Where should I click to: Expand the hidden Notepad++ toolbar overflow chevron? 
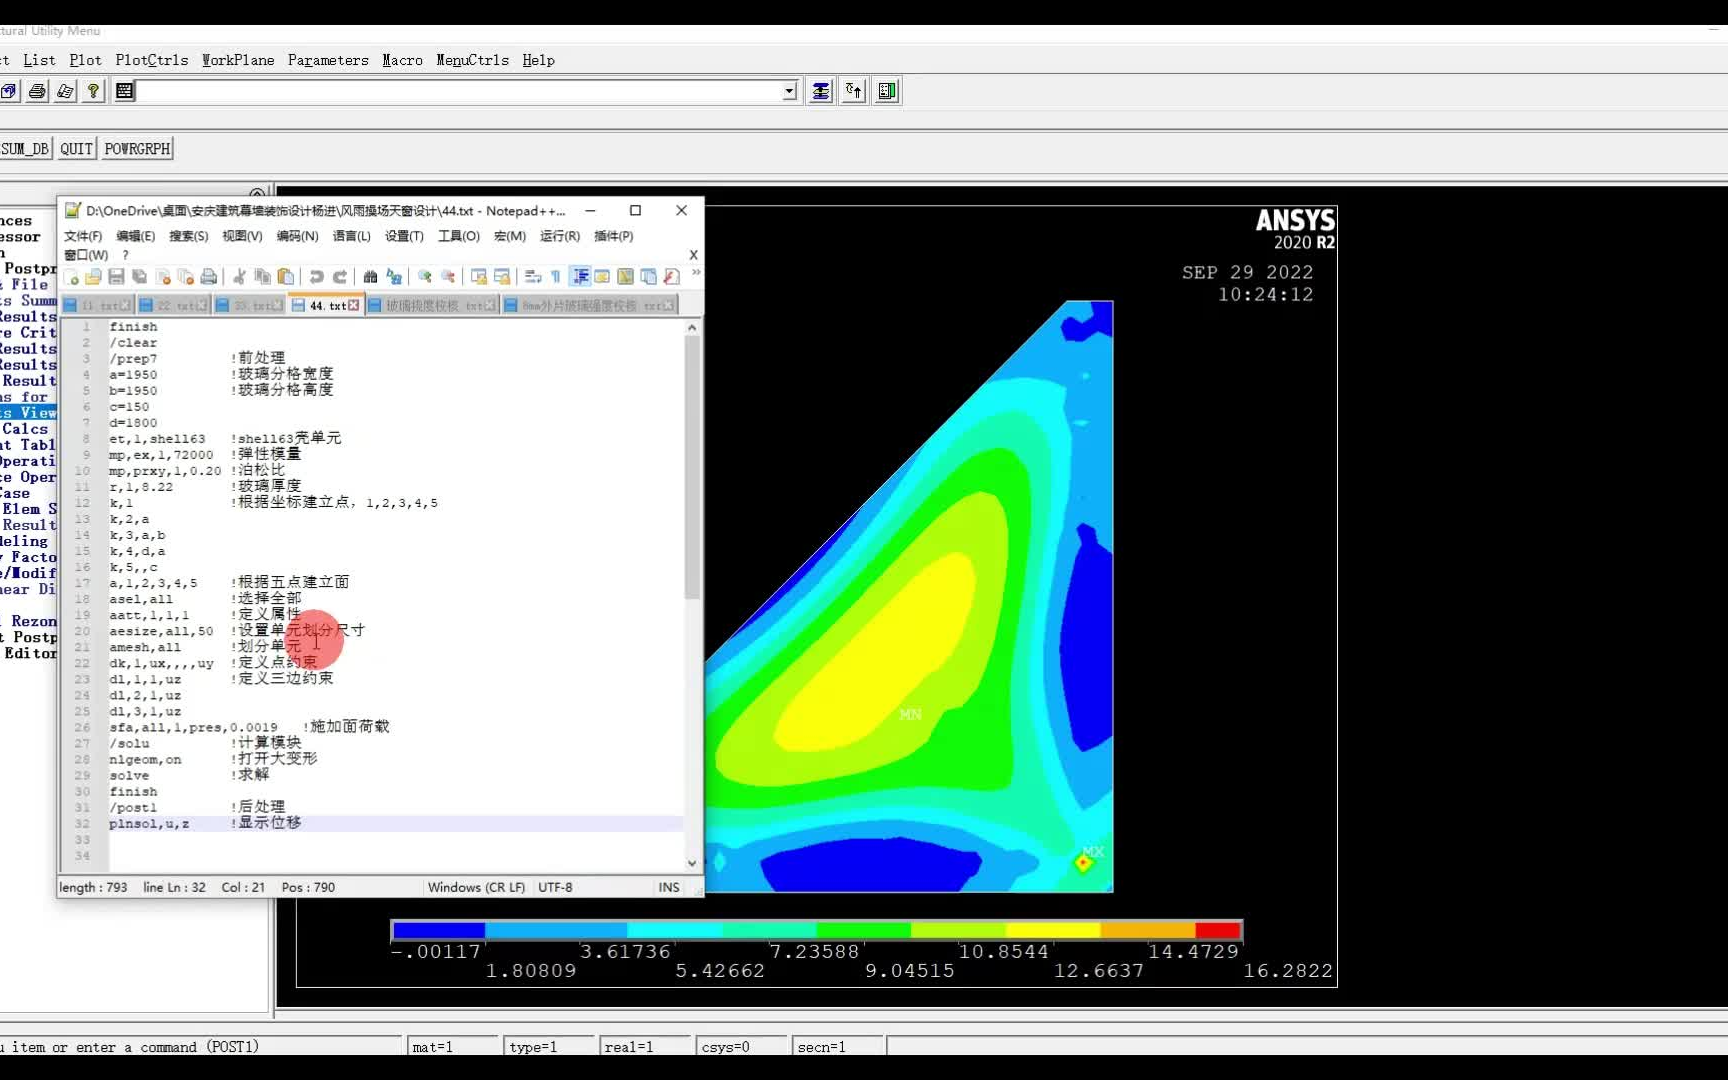click(696, 272)
